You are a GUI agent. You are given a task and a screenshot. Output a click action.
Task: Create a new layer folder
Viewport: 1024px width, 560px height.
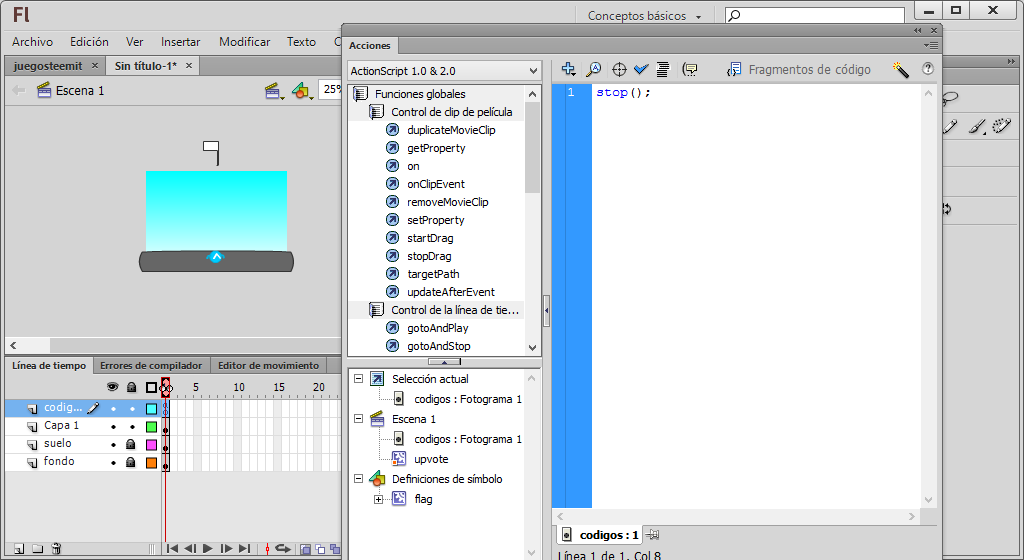point(38,548)
